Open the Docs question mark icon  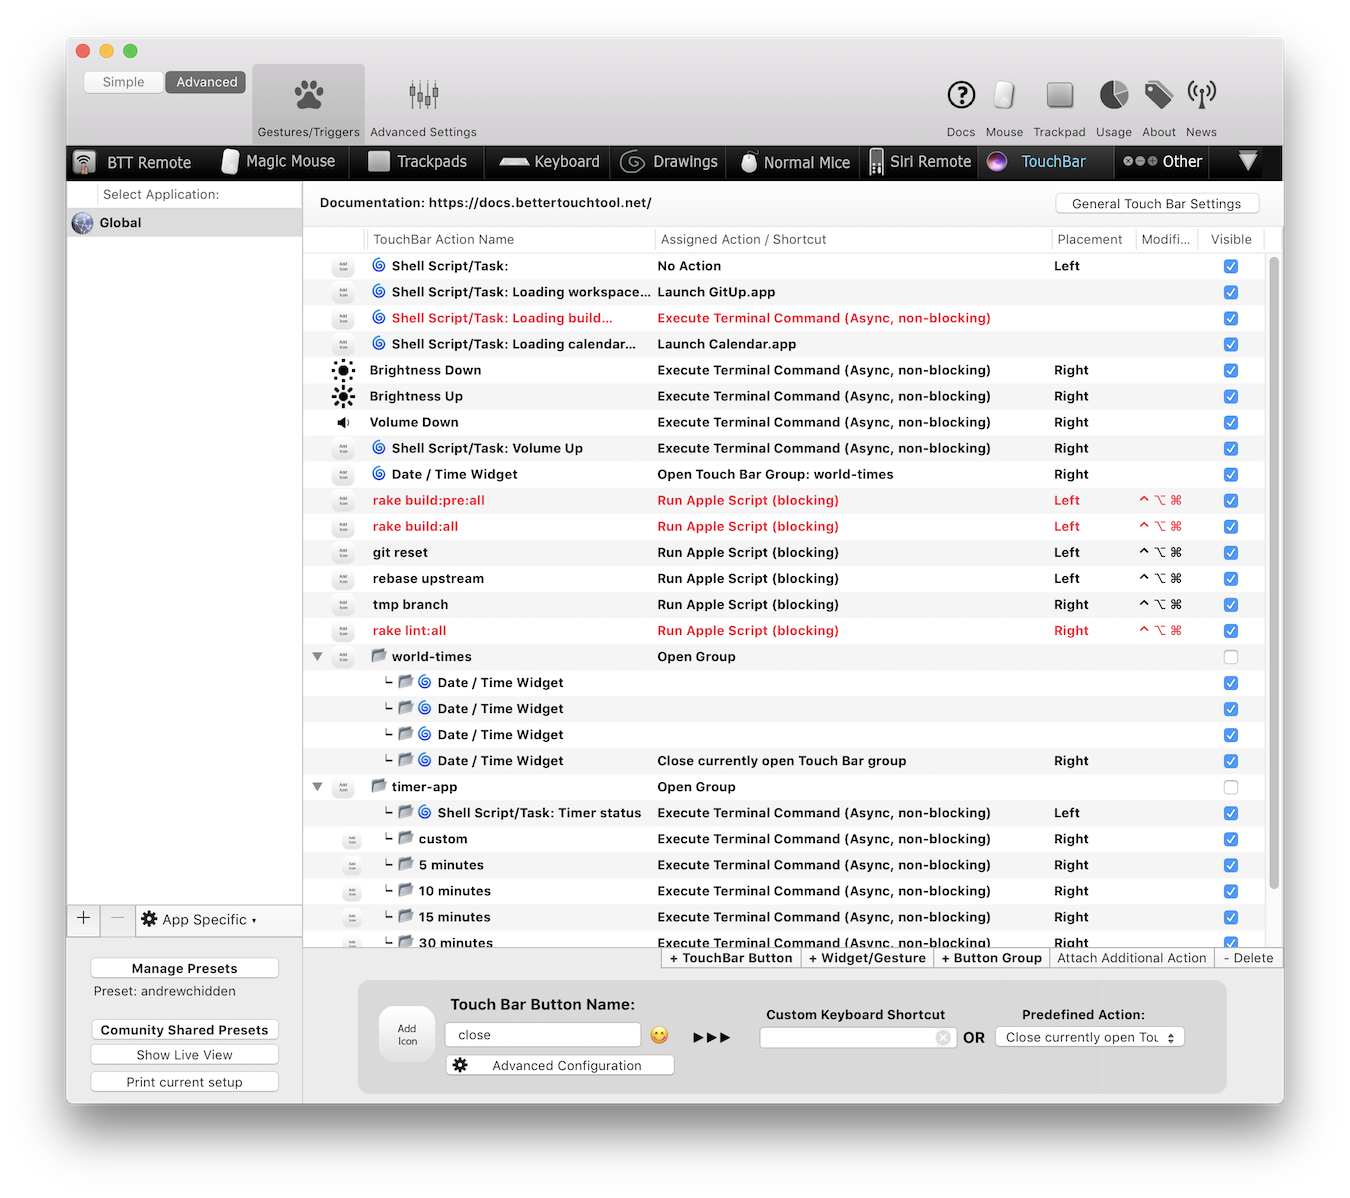(961, 95)
